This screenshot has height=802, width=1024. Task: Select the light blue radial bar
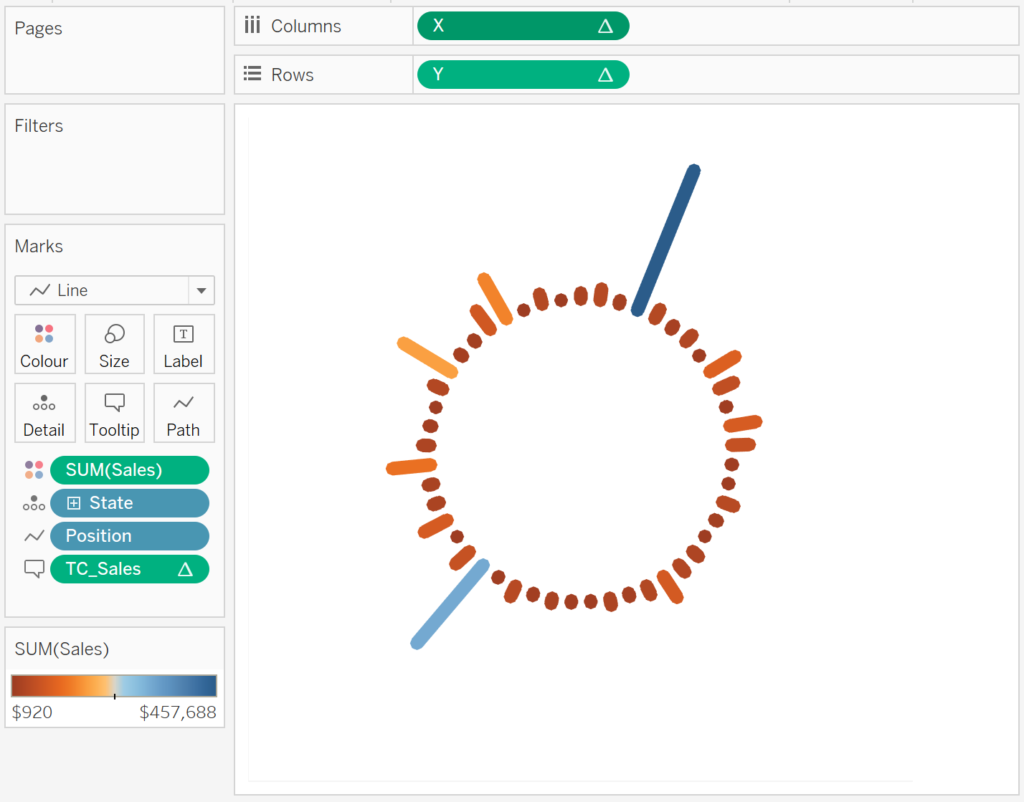(450, 604)
